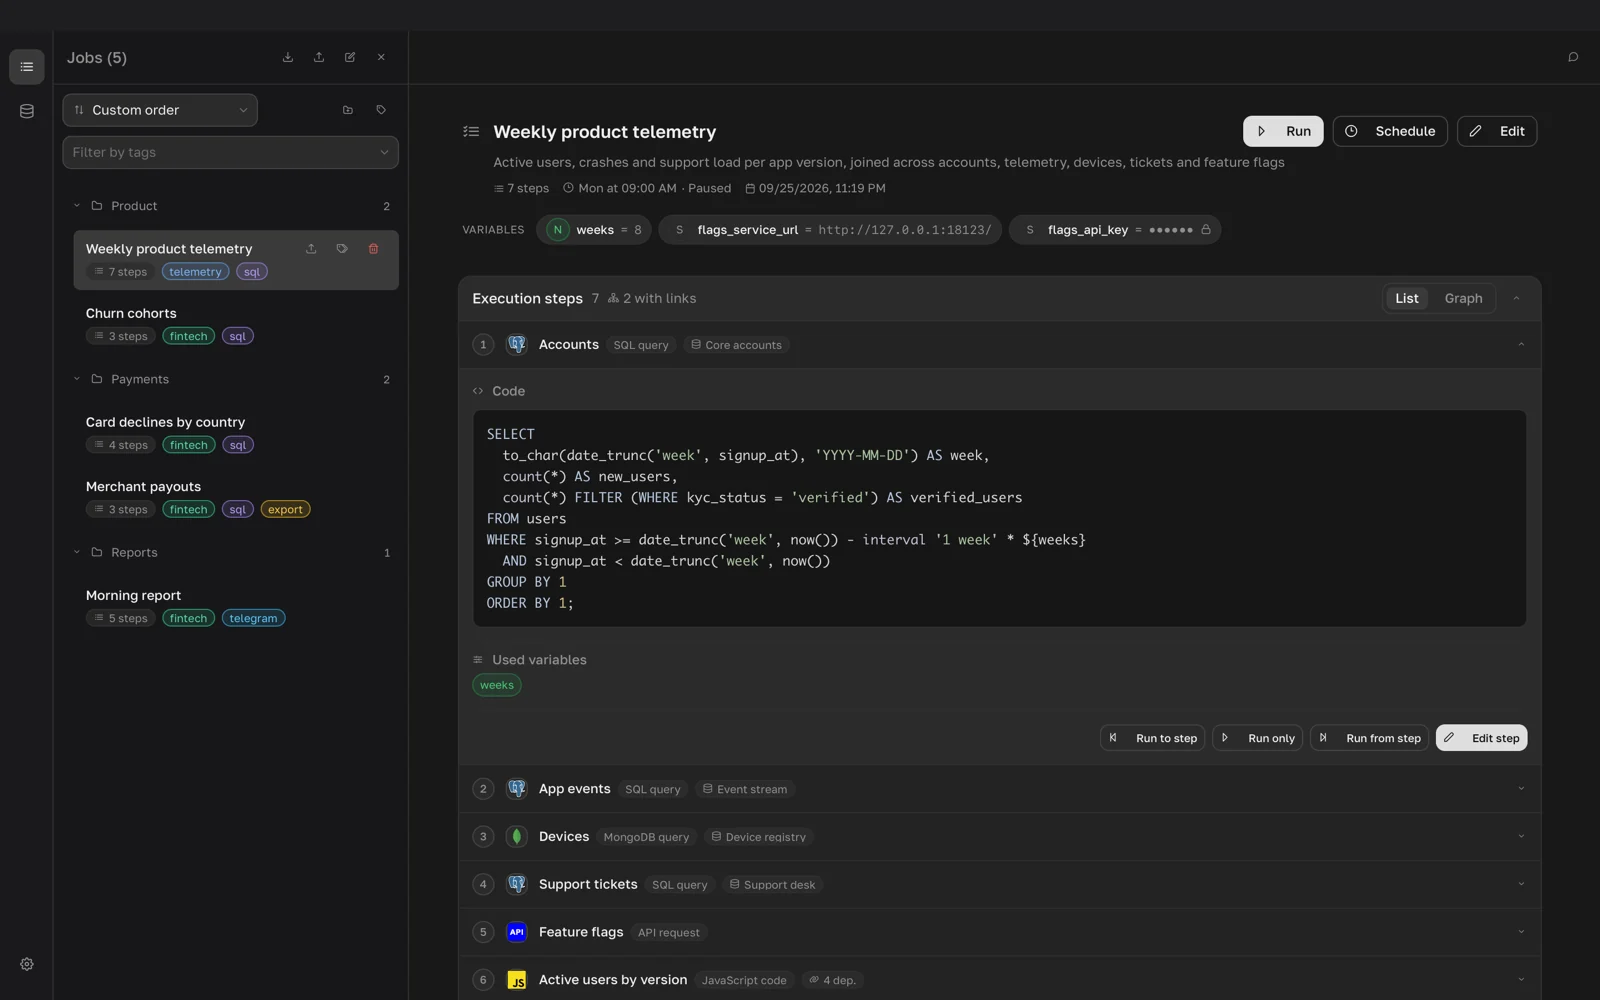The height and width of the screenshot is (1000, 1600).
Task: Click the Used variables list icon
Action: click(x=478, y=660)
